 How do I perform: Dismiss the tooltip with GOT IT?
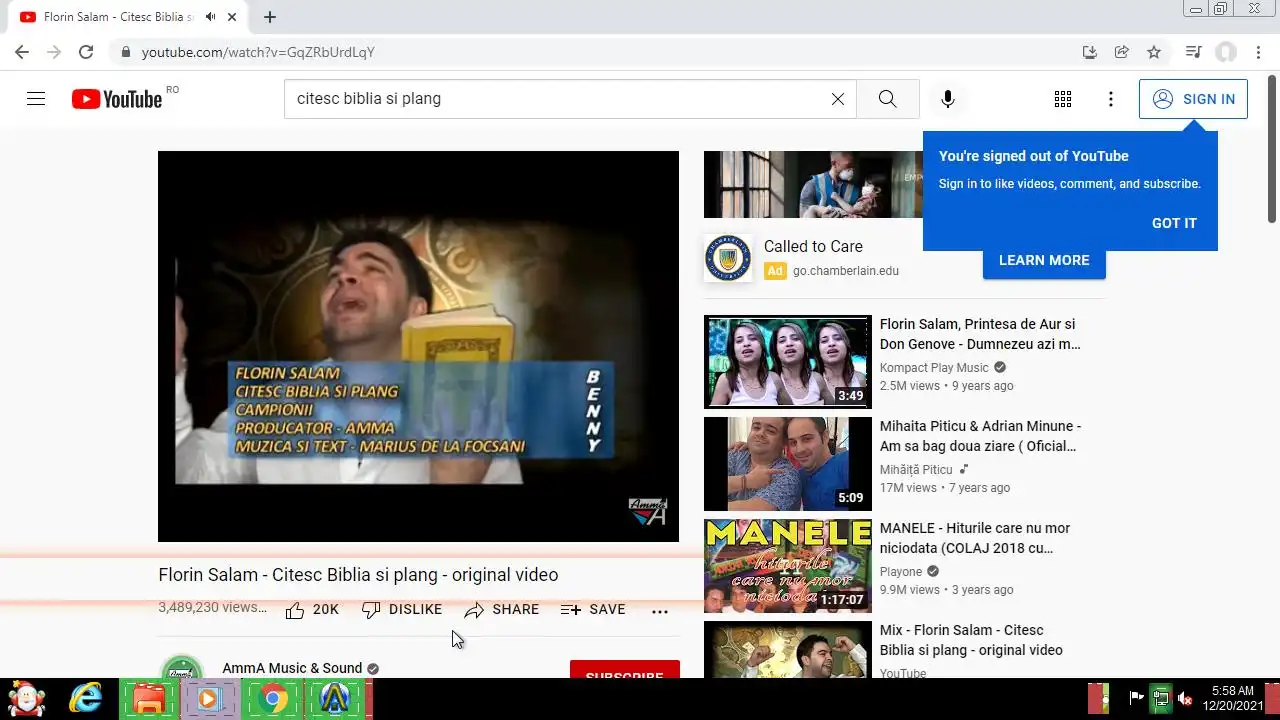[x=1174, y=223]
